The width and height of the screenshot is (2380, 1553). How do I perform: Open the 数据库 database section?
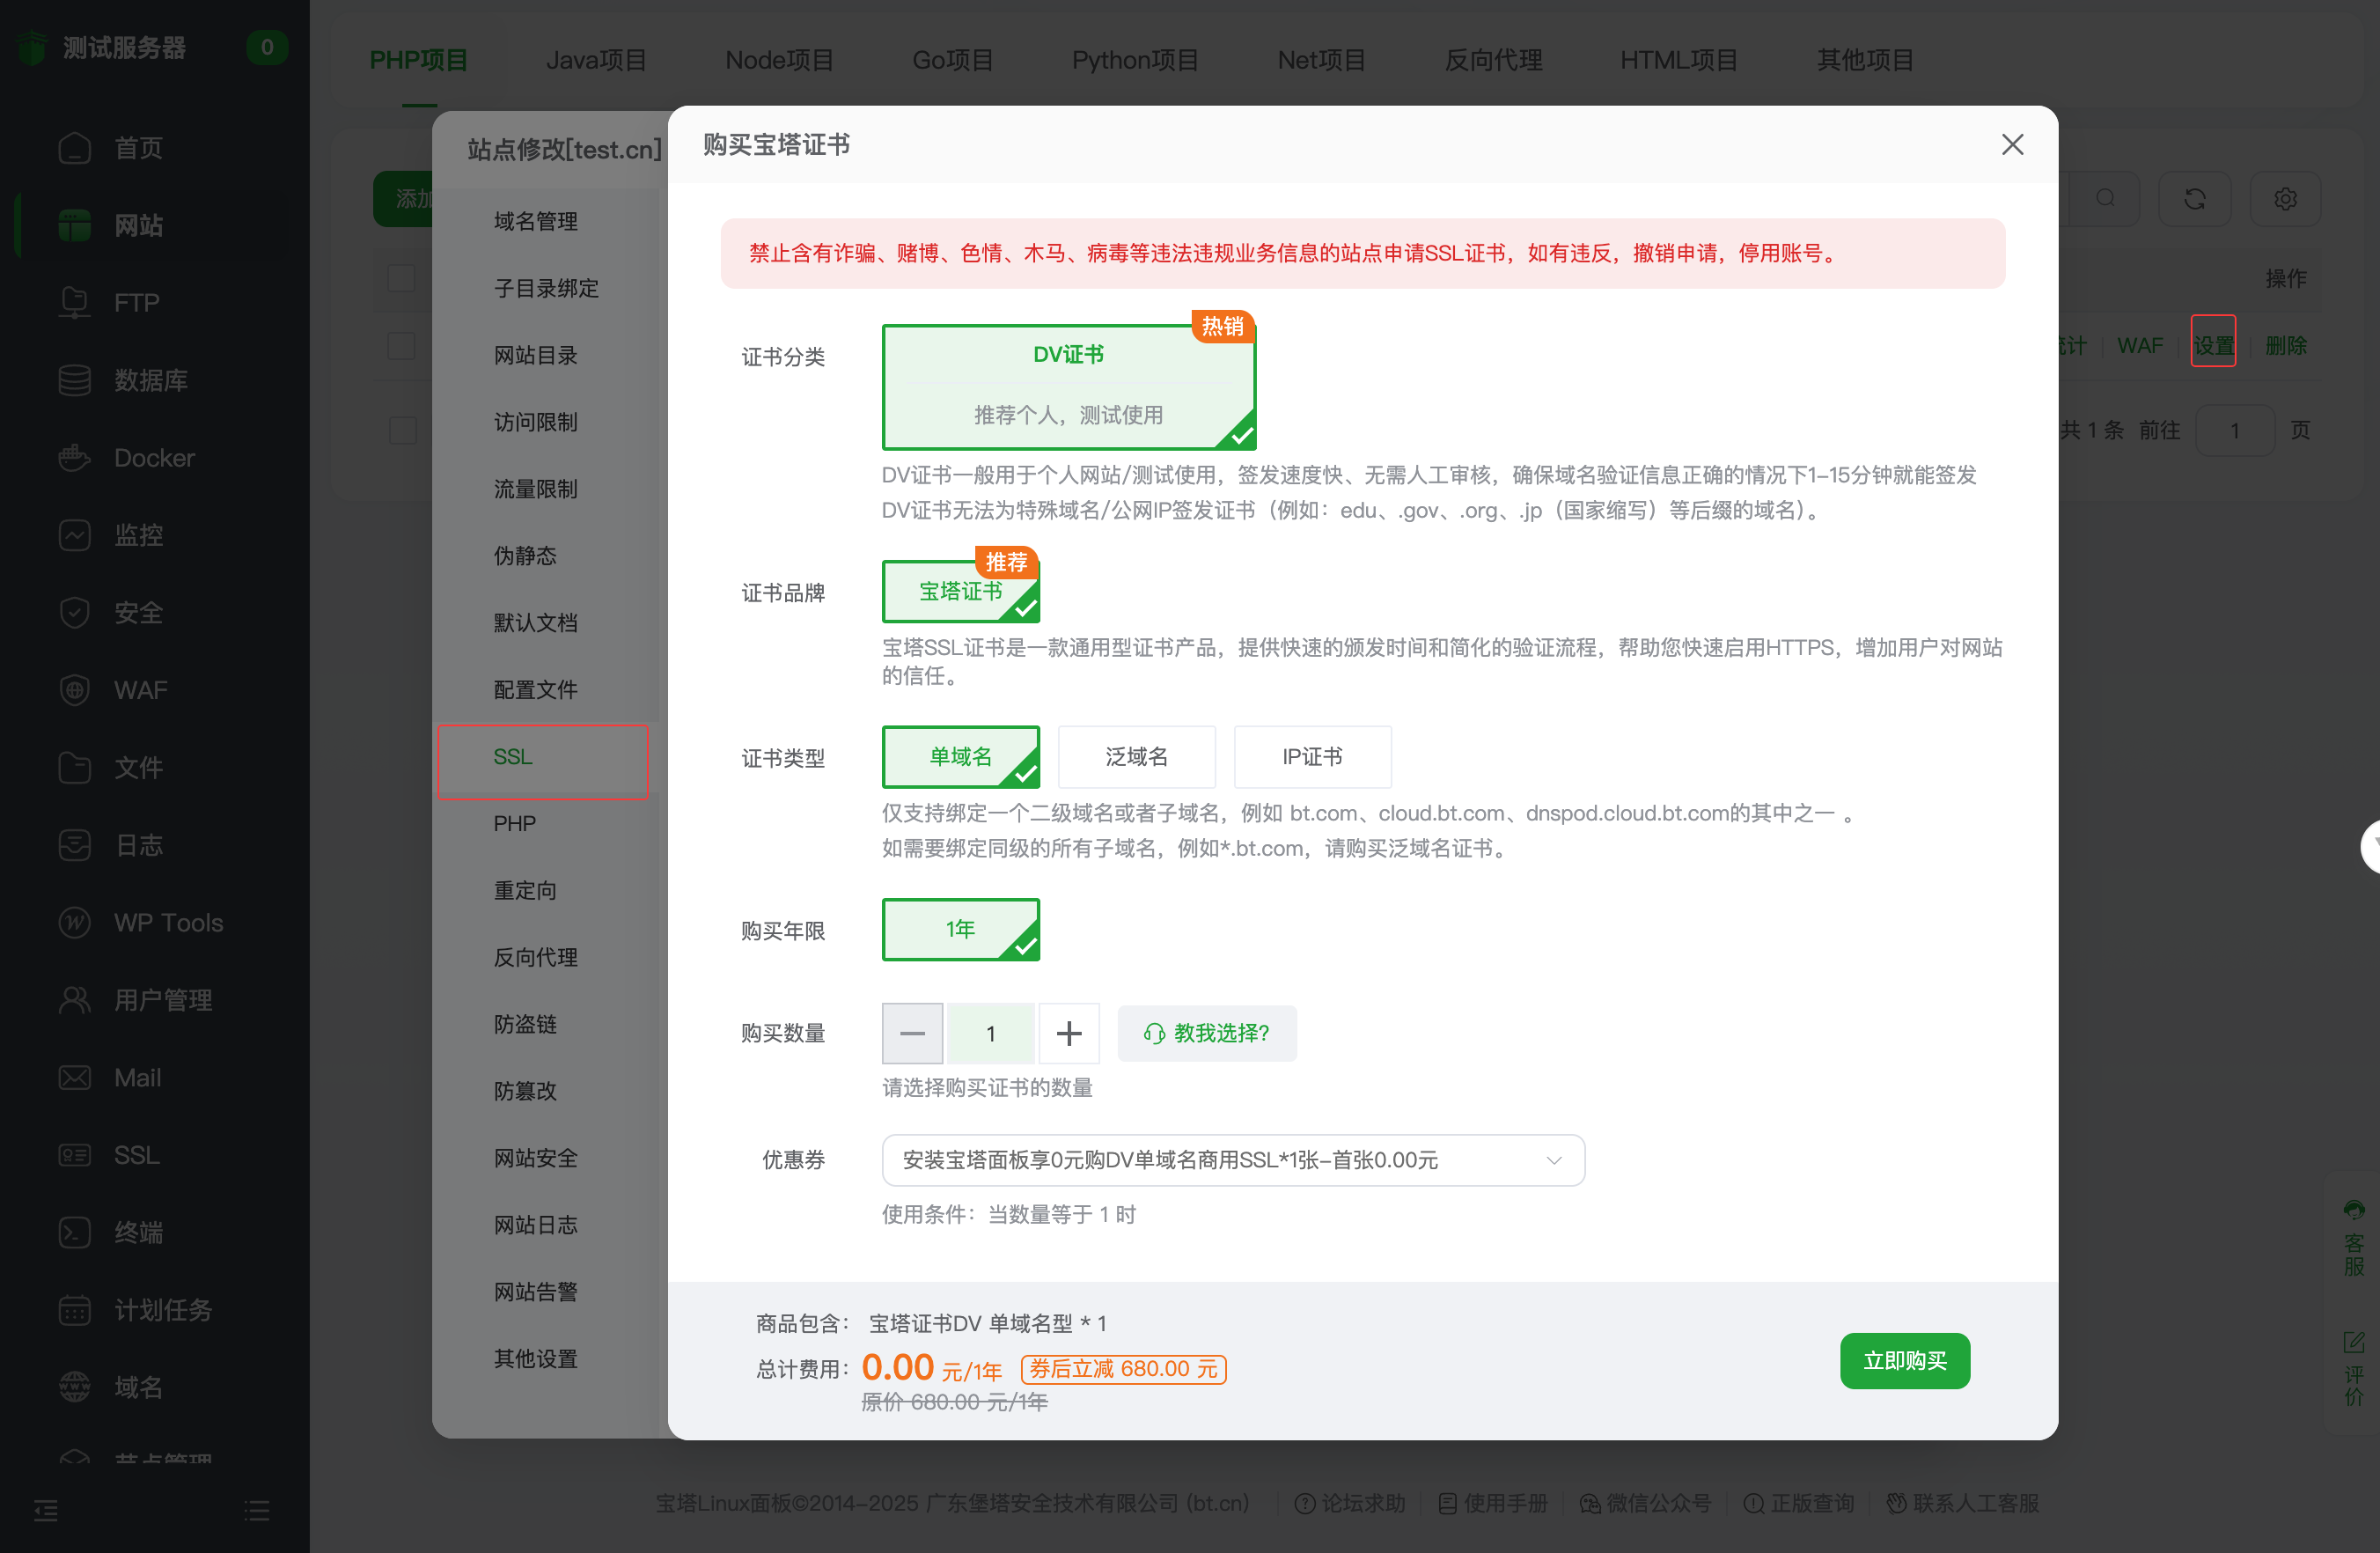152,380
